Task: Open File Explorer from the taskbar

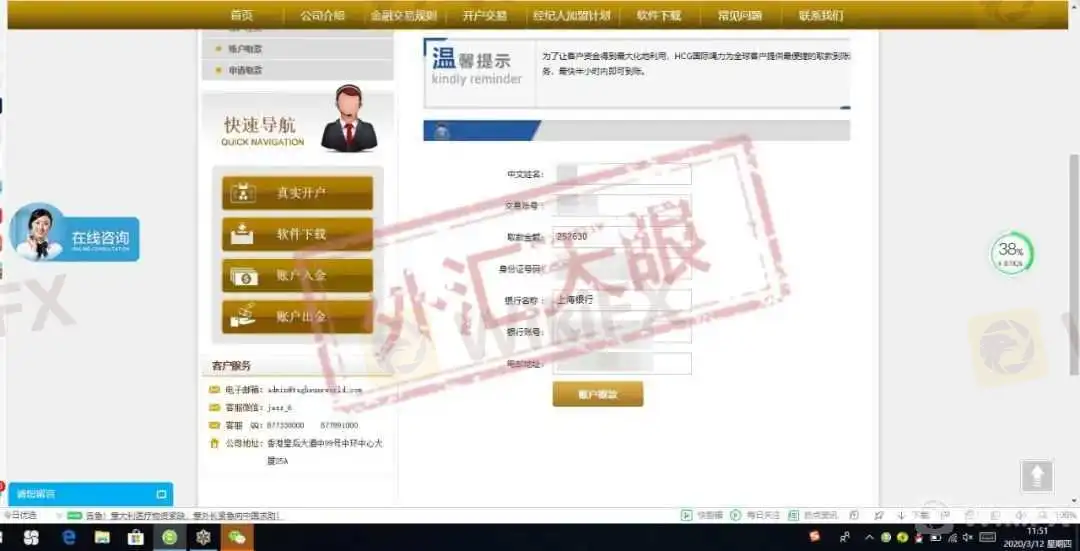Action: [102, 537]
